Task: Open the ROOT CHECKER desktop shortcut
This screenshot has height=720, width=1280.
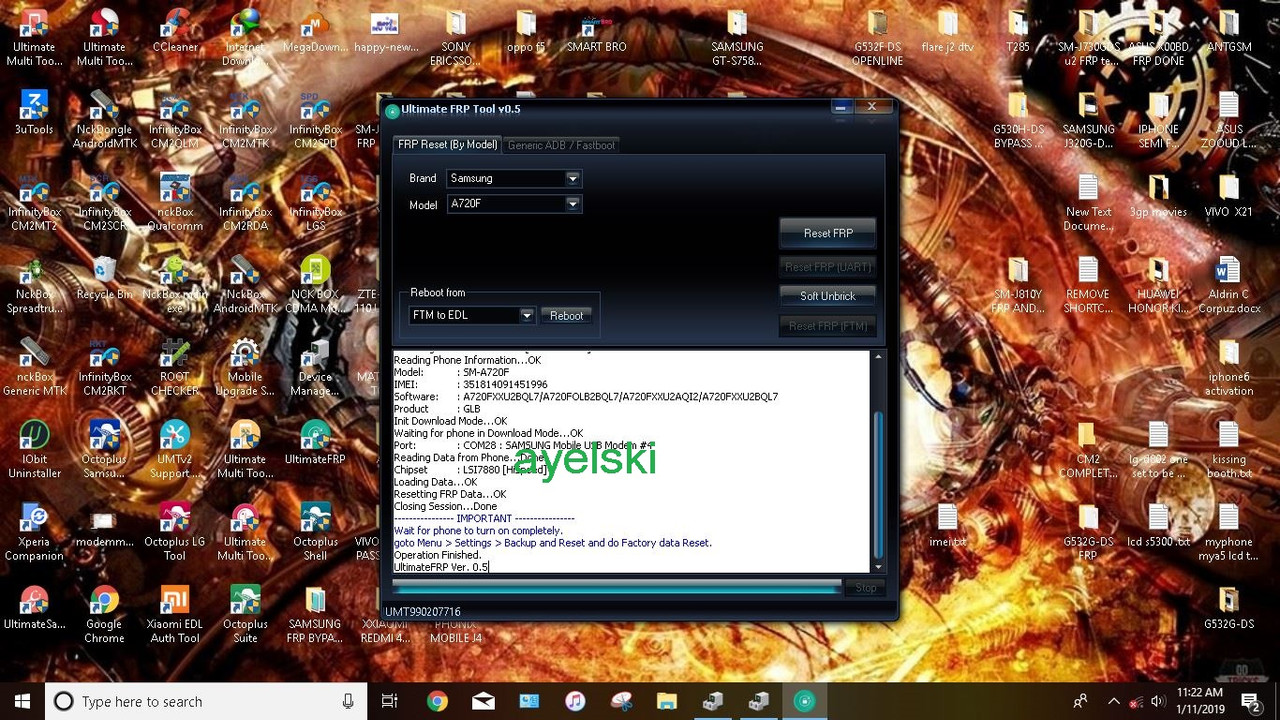Action: 175,368
